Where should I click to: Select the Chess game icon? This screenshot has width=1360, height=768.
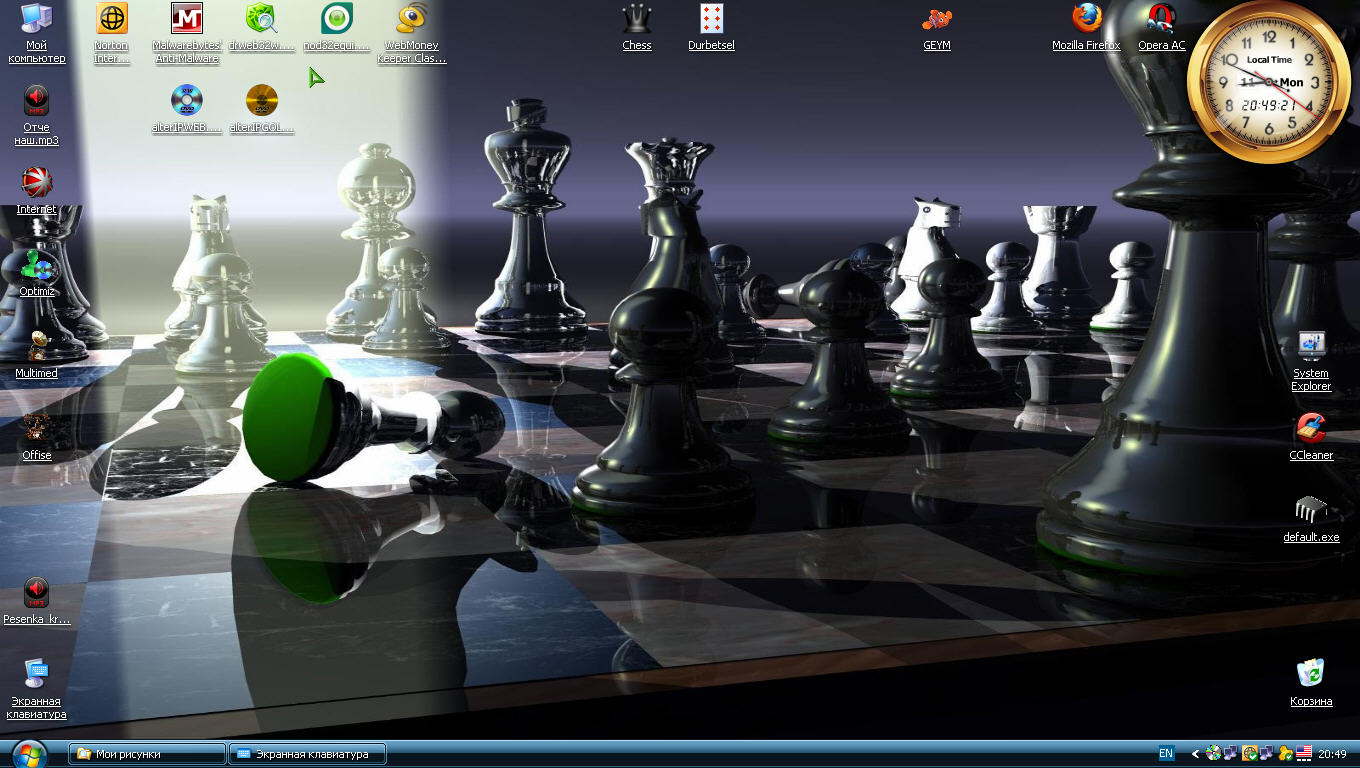(x=637, y=28)
